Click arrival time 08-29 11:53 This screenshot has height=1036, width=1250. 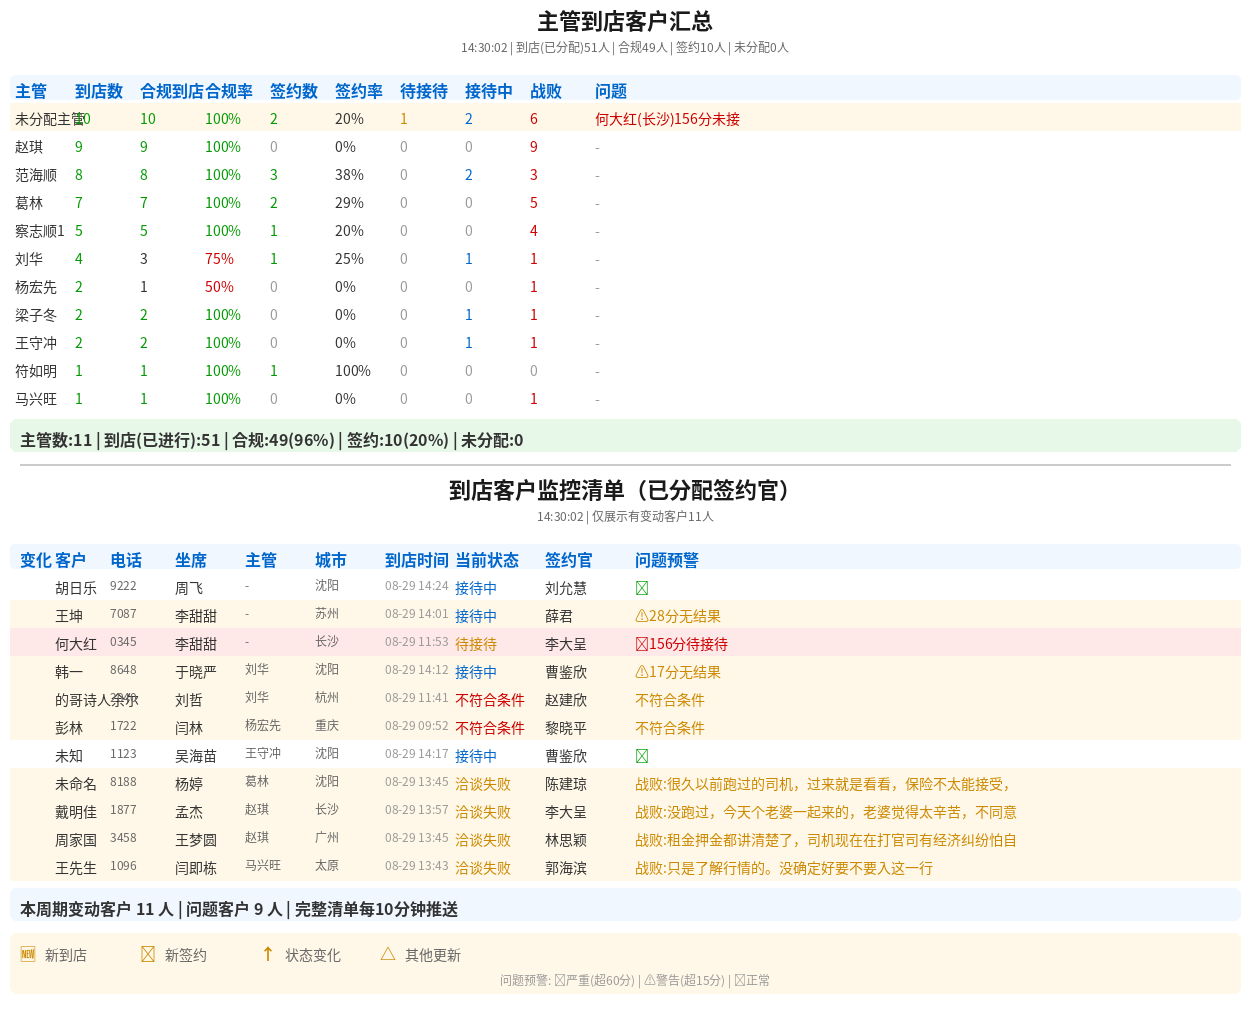tap(417, 642)
